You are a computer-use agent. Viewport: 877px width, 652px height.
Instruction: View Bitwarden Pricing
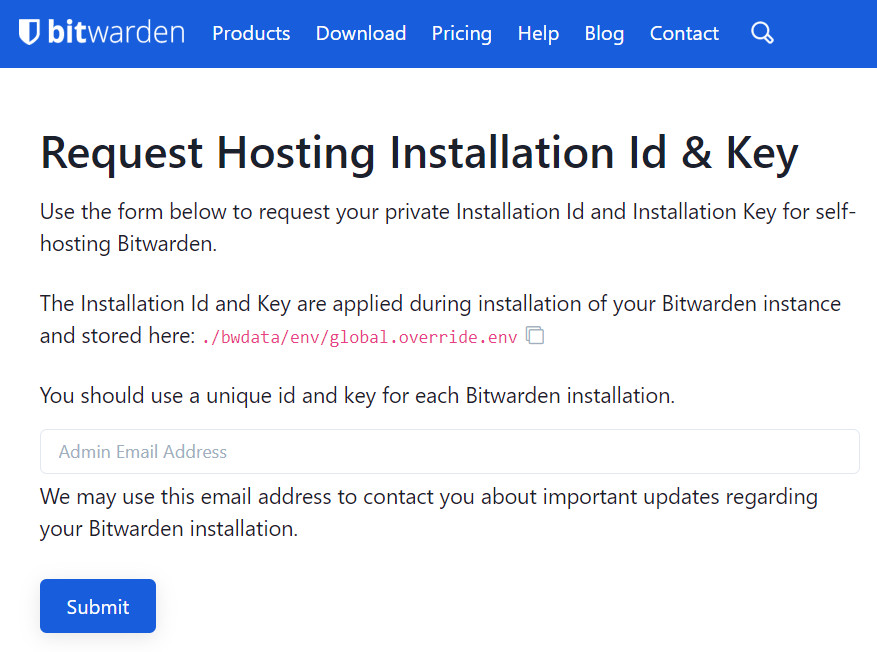(461, 33)
